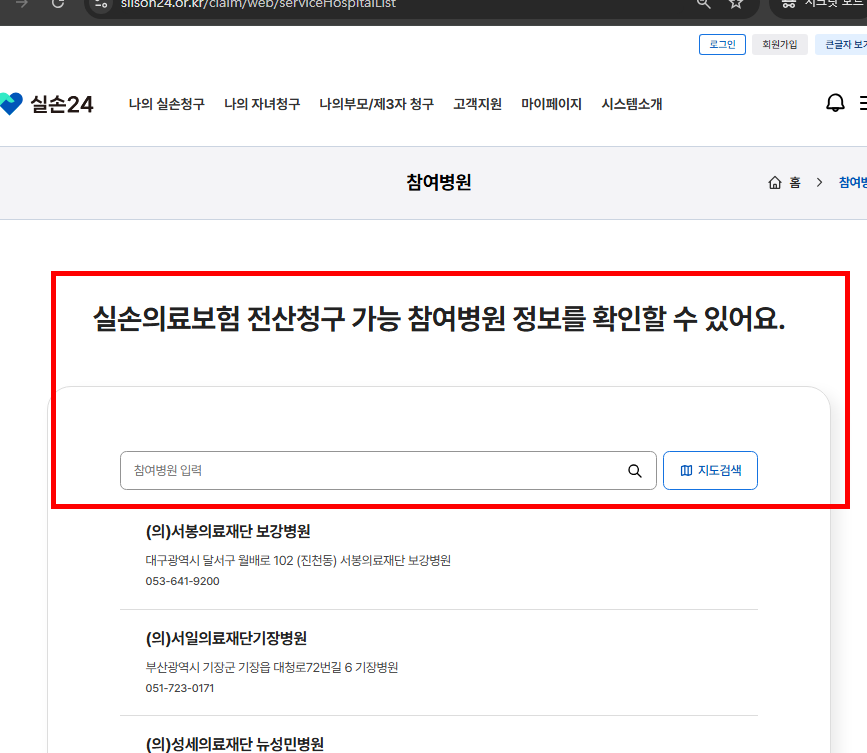Viewport: 867px width, 753px height.
Task: Click the browser address bar URL
Action: (x=258, y=4)
